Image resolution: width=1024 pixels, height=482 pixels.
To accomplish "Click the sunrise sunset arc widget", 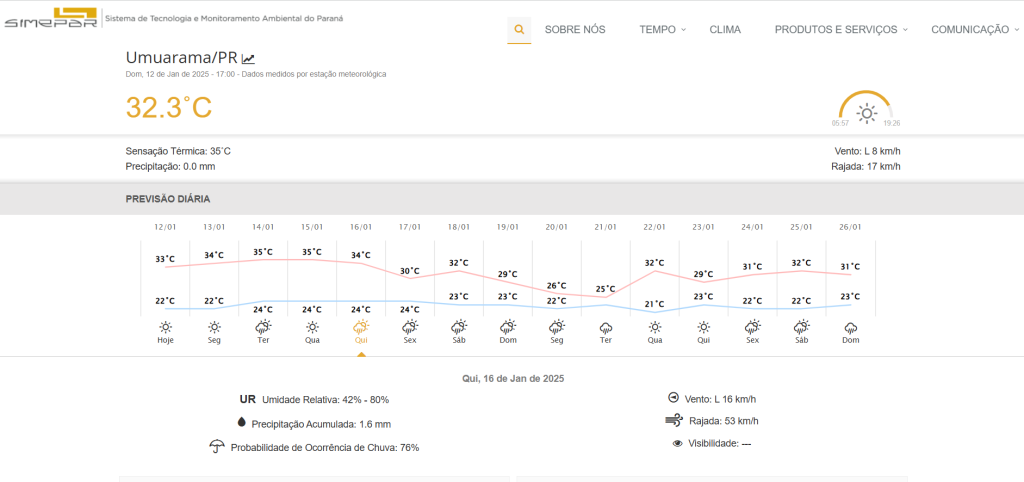I will pyautogui.click(x=866, y=108).
